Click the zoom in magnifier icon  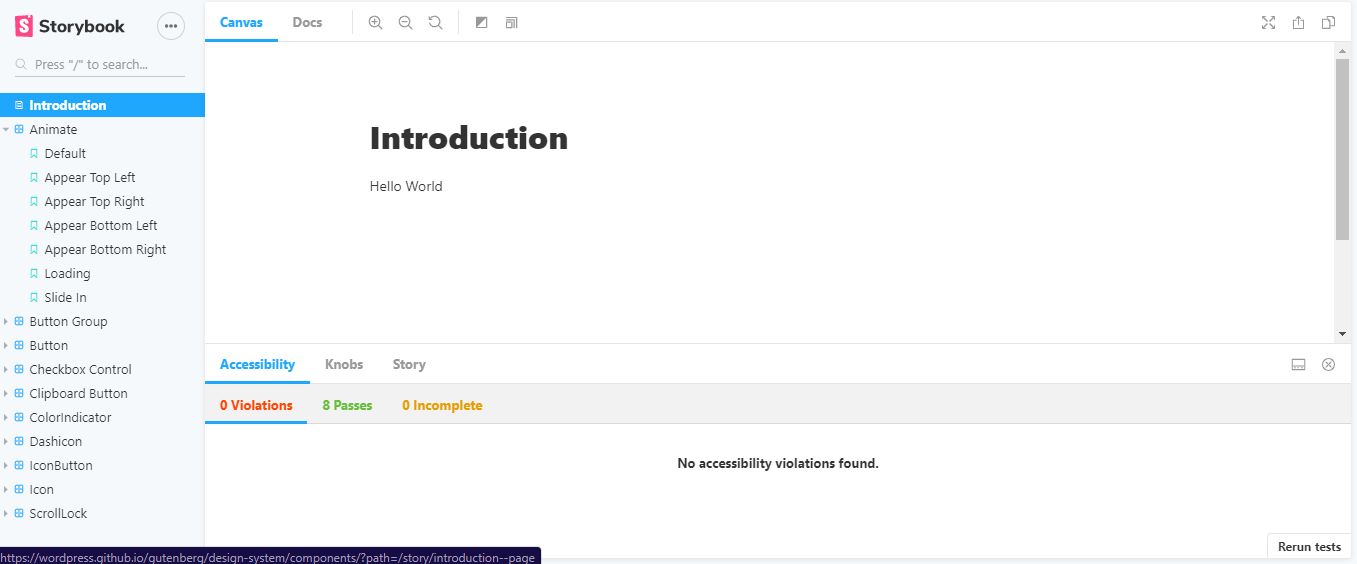[375, 22]
